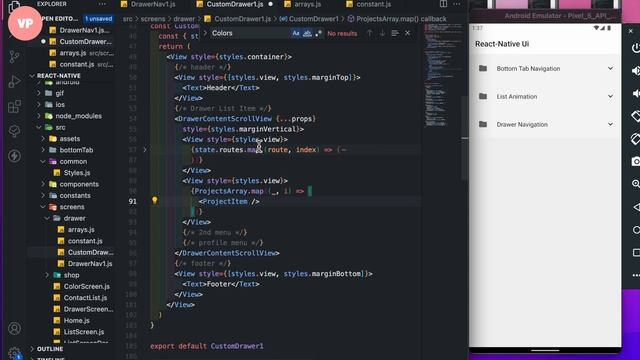
Task: Toggle Find in Selection in find widget
Action: coord(395,33)
